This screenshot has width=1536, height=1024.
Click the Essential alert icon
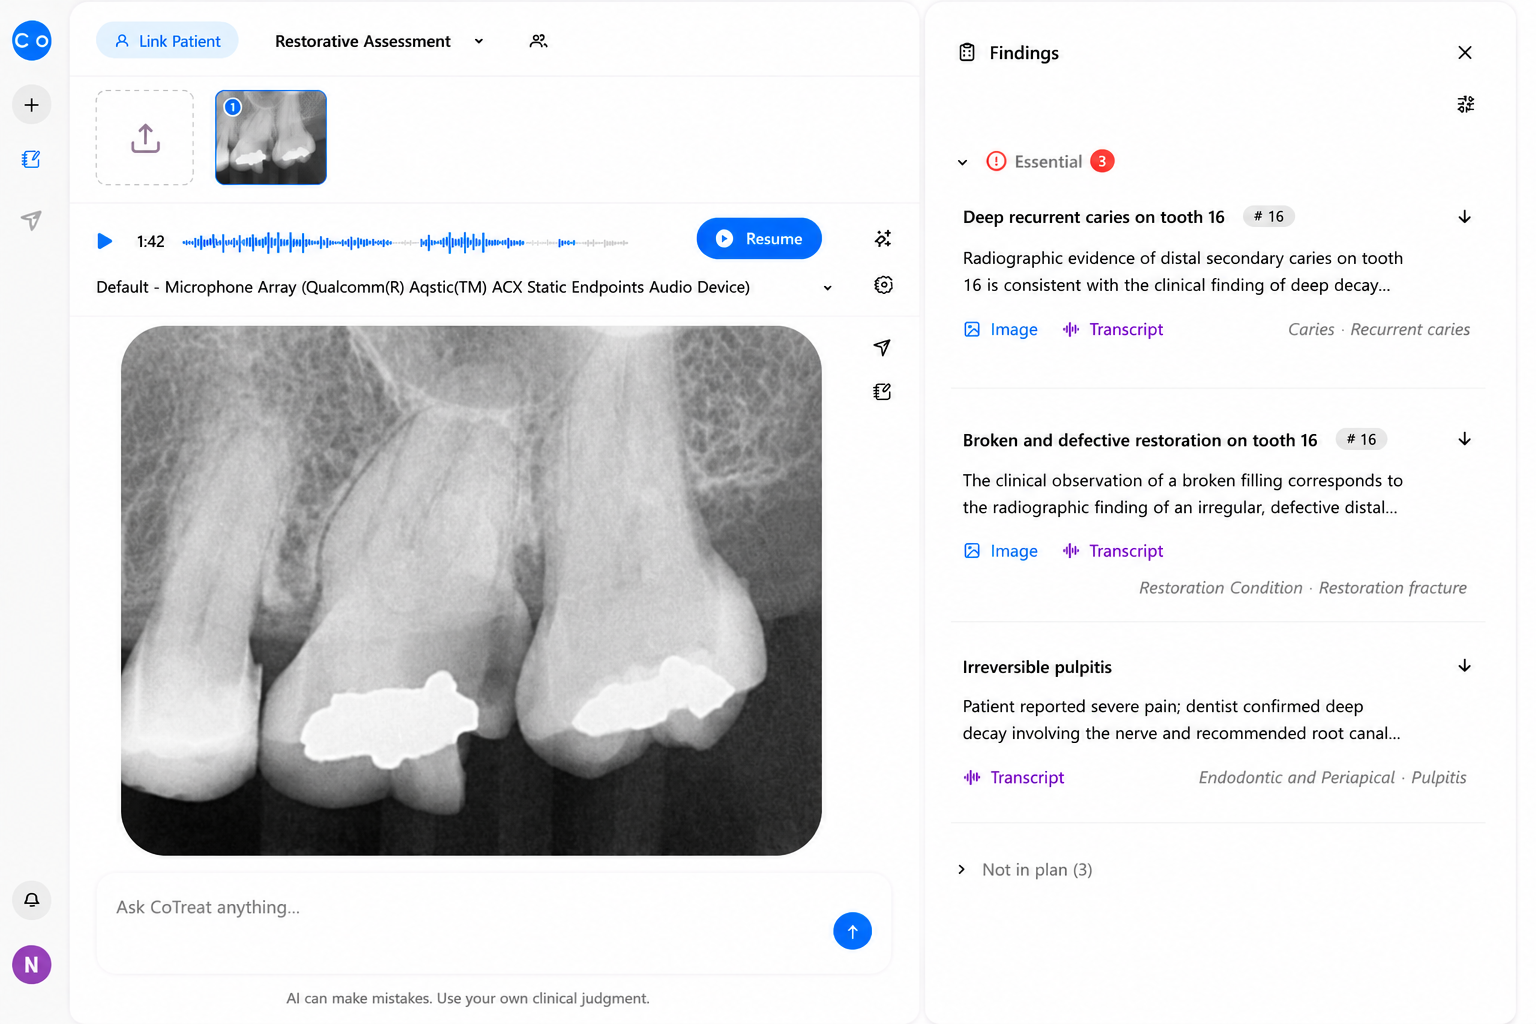996,161
